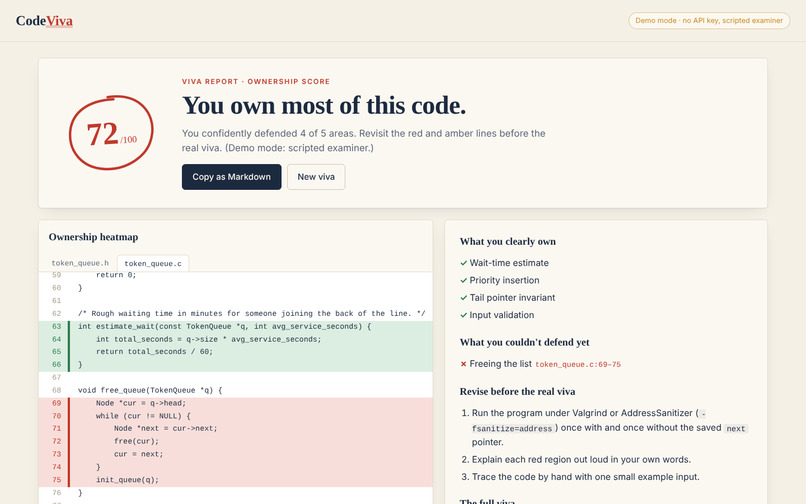Click the 'fsanitize=address' code snippet

click(512, 428)
